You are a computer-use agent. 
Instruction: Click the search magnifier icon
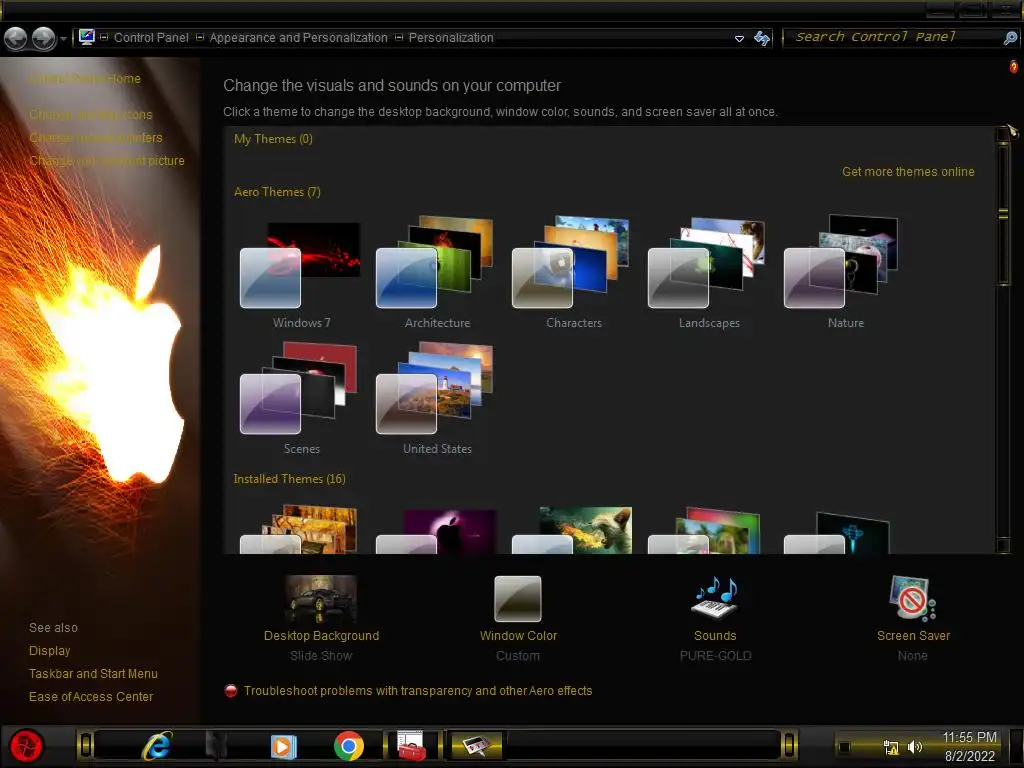(1010, 38)
